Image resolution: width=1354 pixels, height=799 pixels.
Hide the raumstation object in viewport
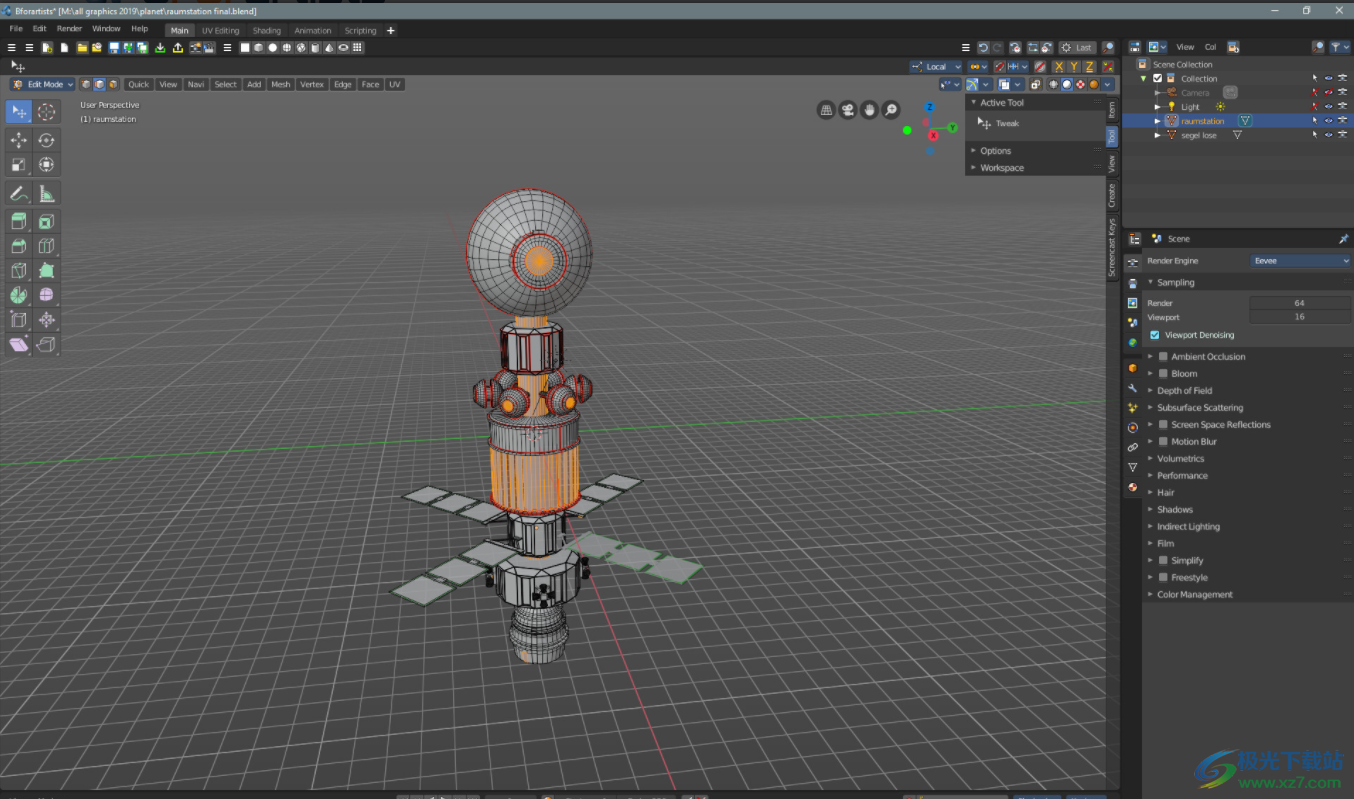(x=1328, y=121)
